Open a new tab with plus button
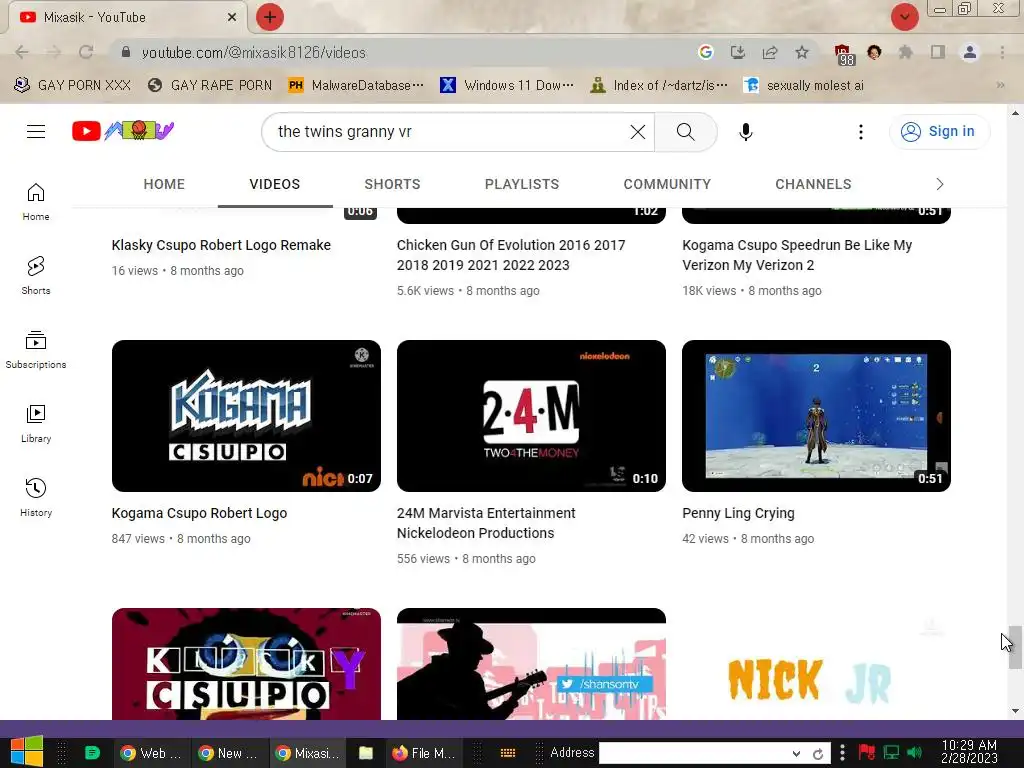 (270, 17)
